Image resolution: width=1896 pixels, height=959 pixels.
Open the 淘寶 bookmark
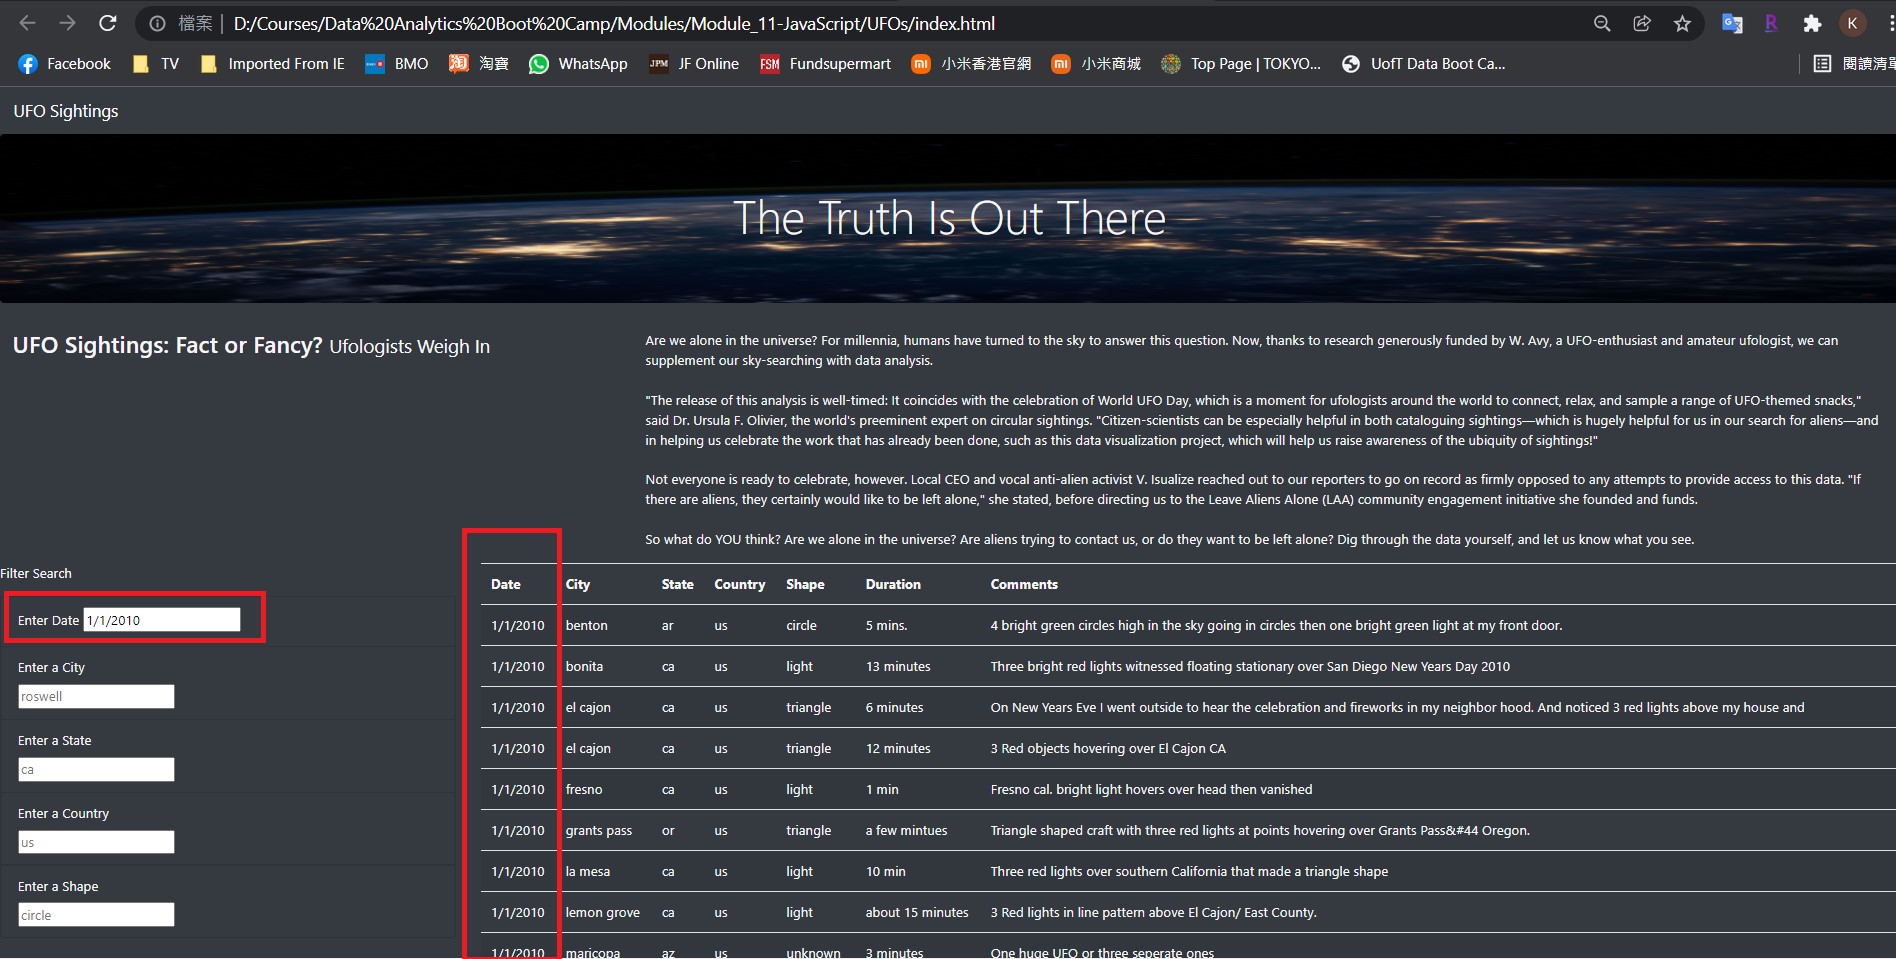479,64
